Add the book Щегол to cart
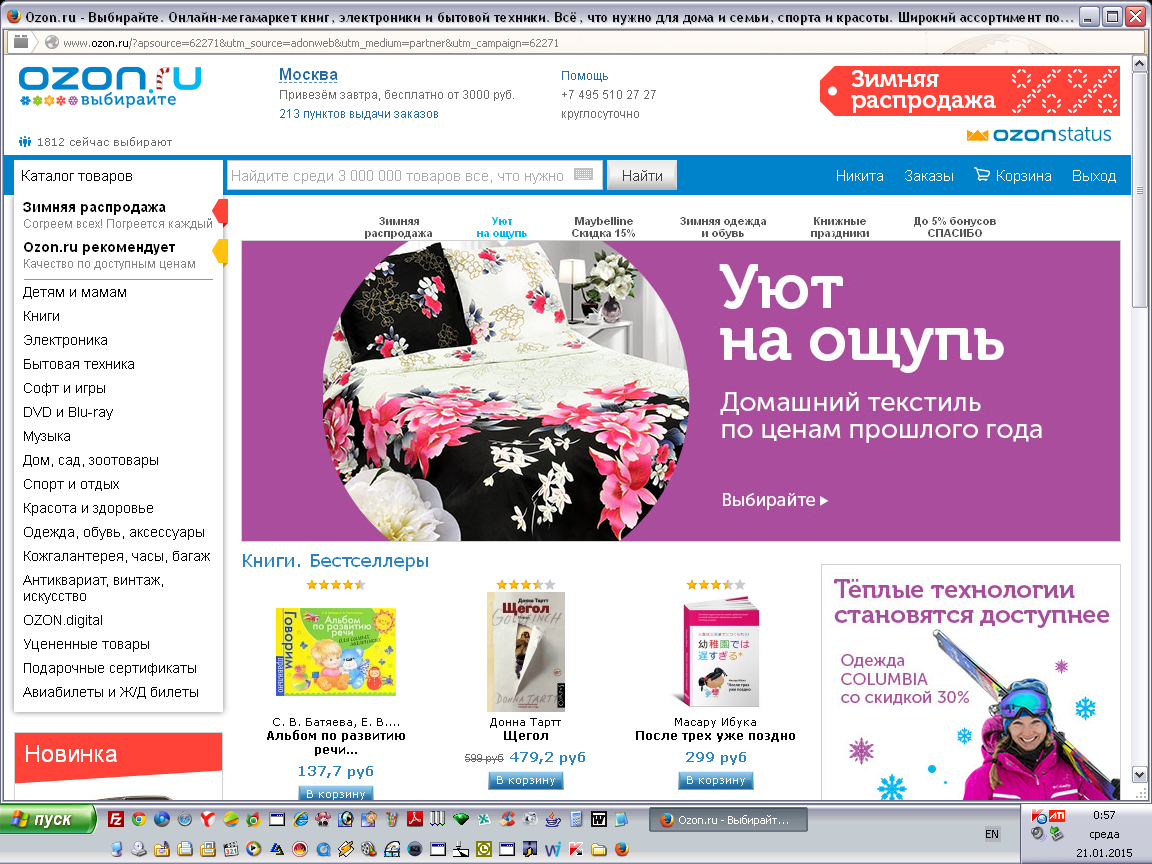 pyautogui.click(x=525, y=780)
